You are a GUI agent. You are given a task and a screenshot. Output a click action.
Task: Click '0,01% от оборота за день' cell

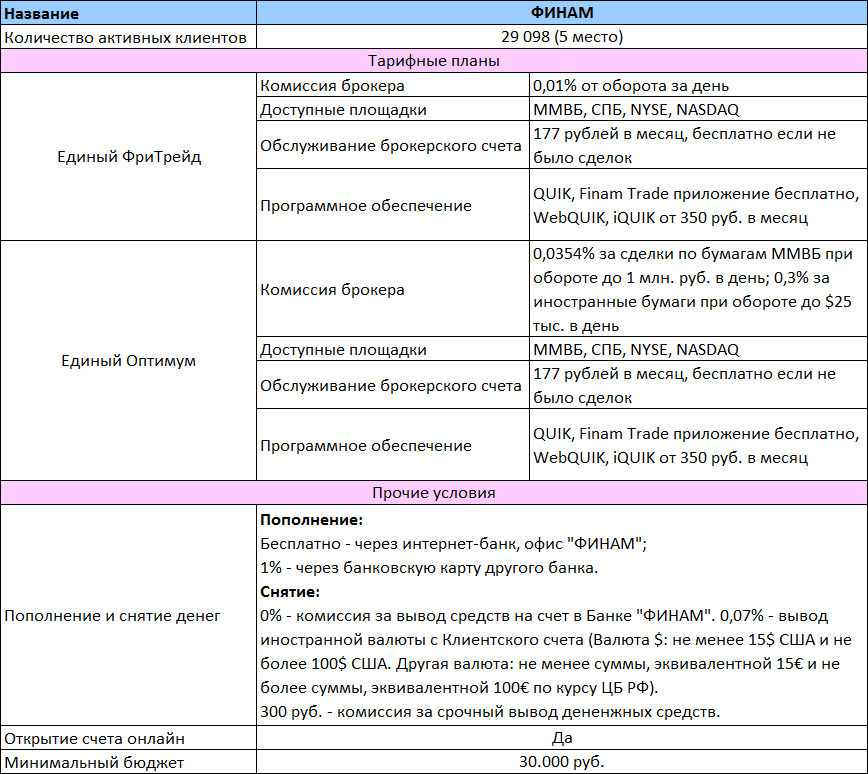point(698,85)
